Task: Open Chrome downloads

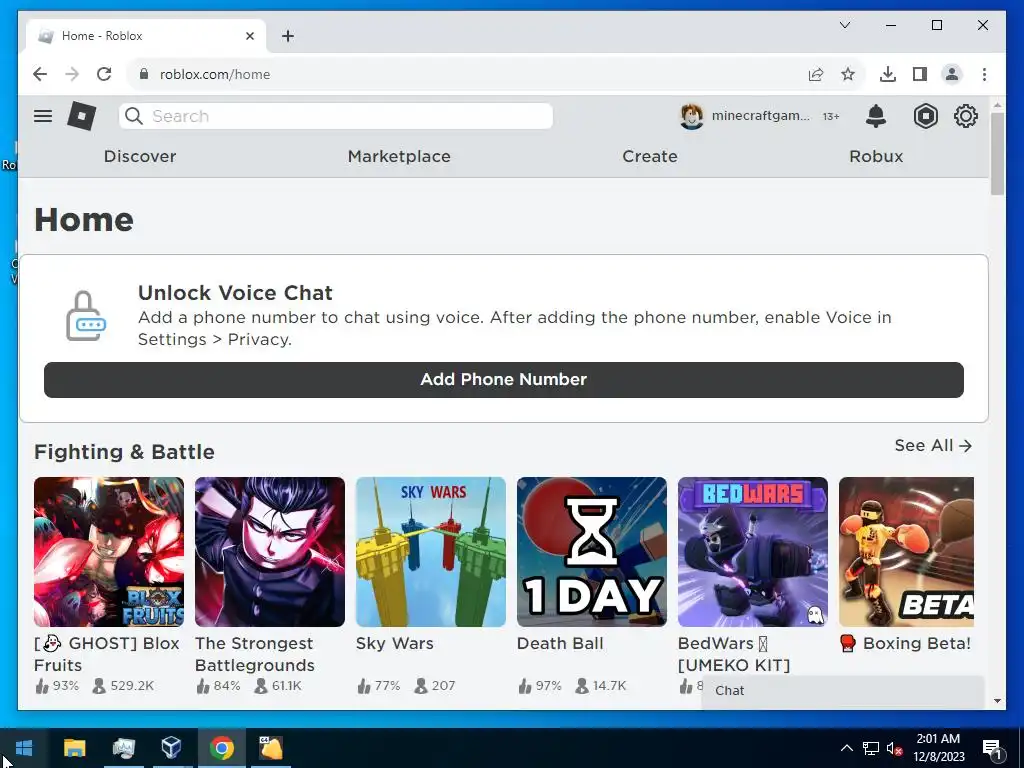Action: (x=888, y=74)
